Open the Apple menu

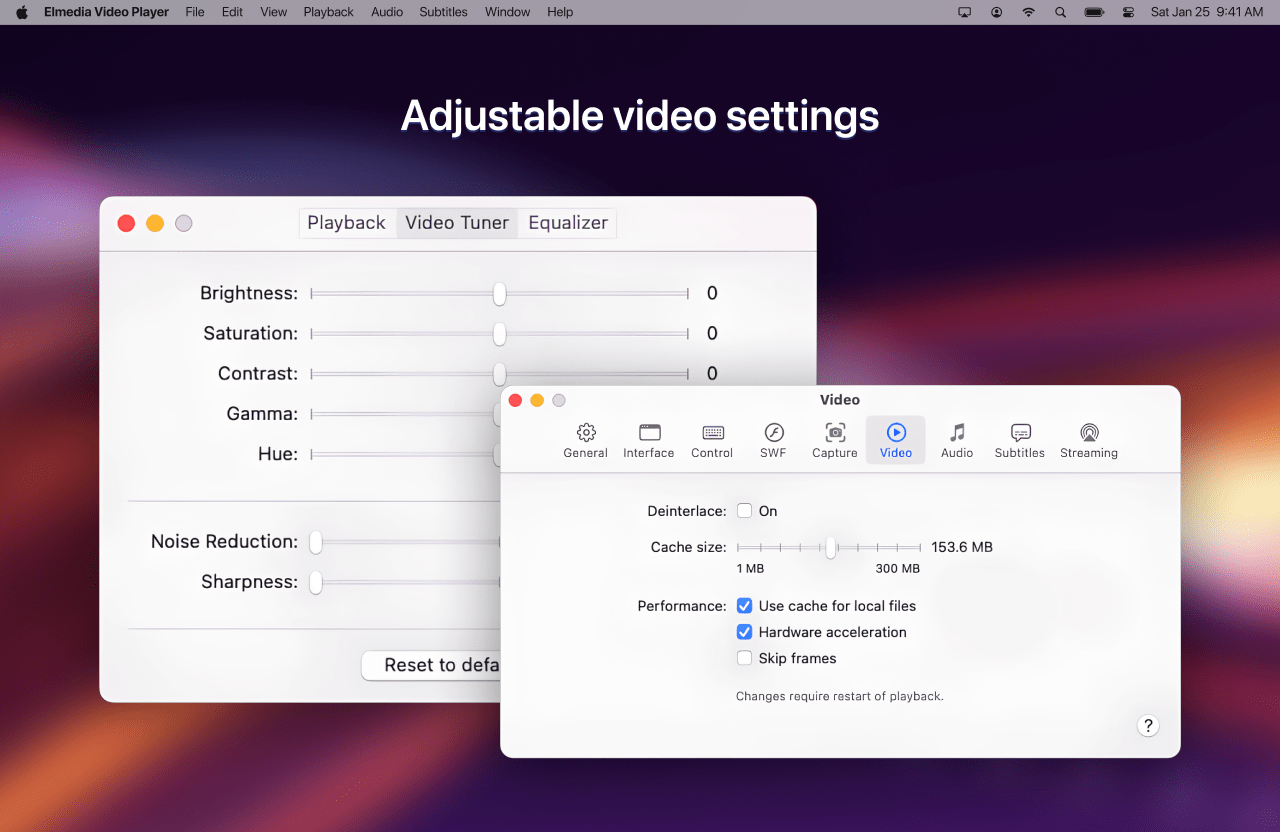coord(22,12)
